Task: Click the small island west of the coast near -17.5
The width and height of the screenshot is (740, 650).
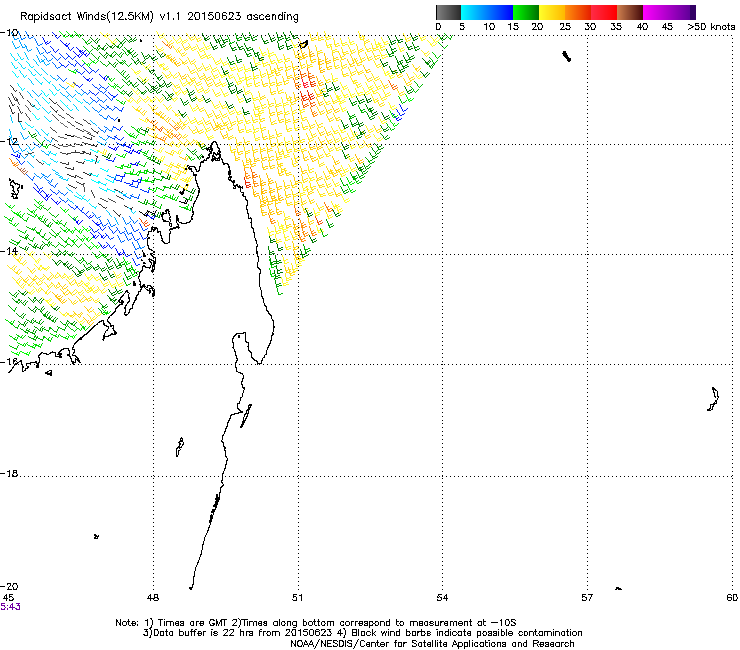Action: 179,447
